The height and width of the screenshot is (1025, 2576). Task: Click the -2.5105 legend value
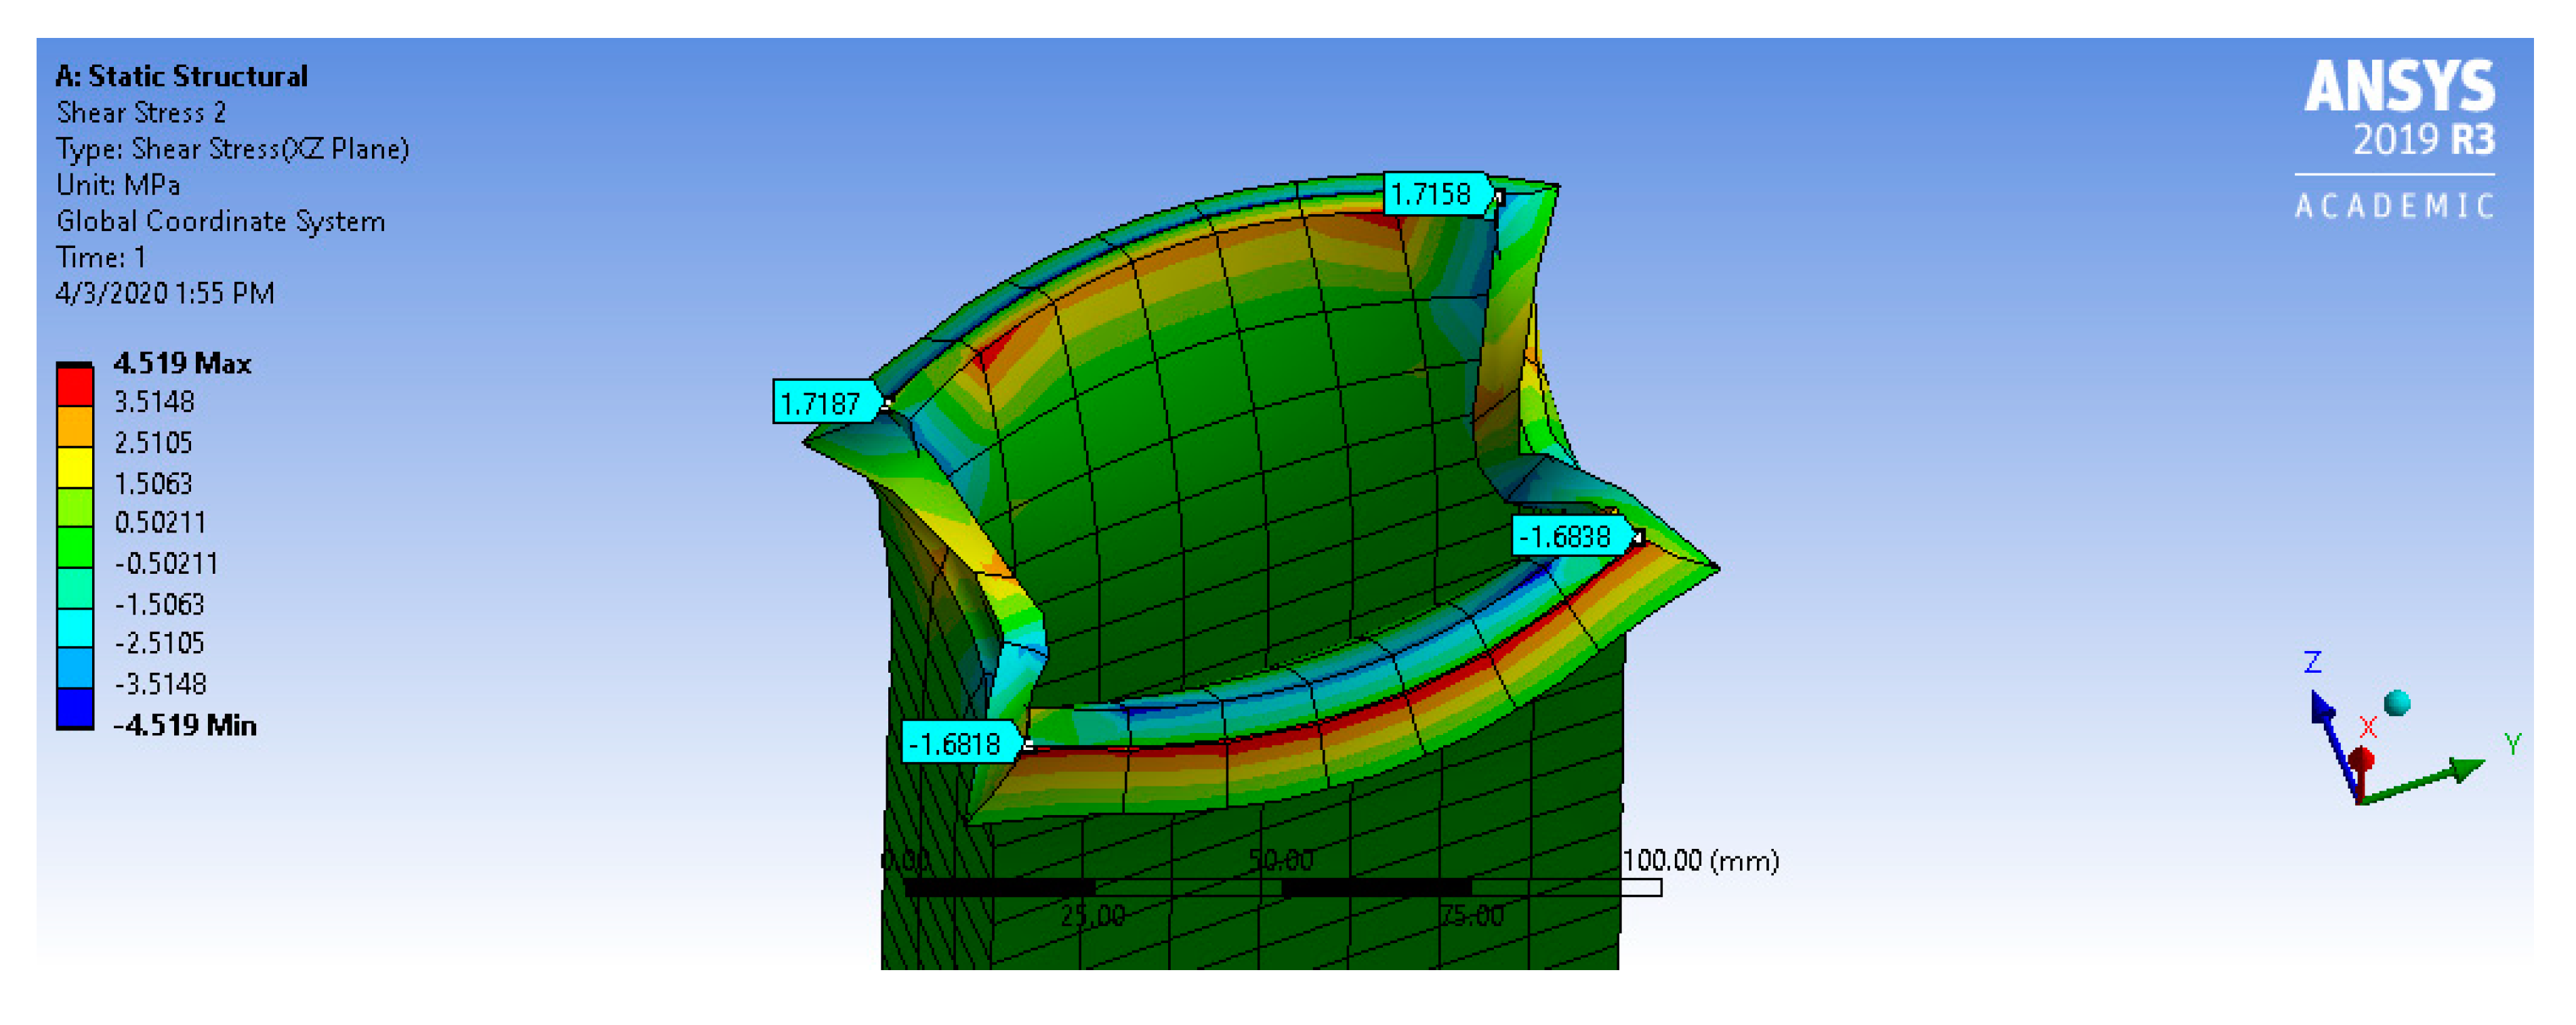click(160, 643)
